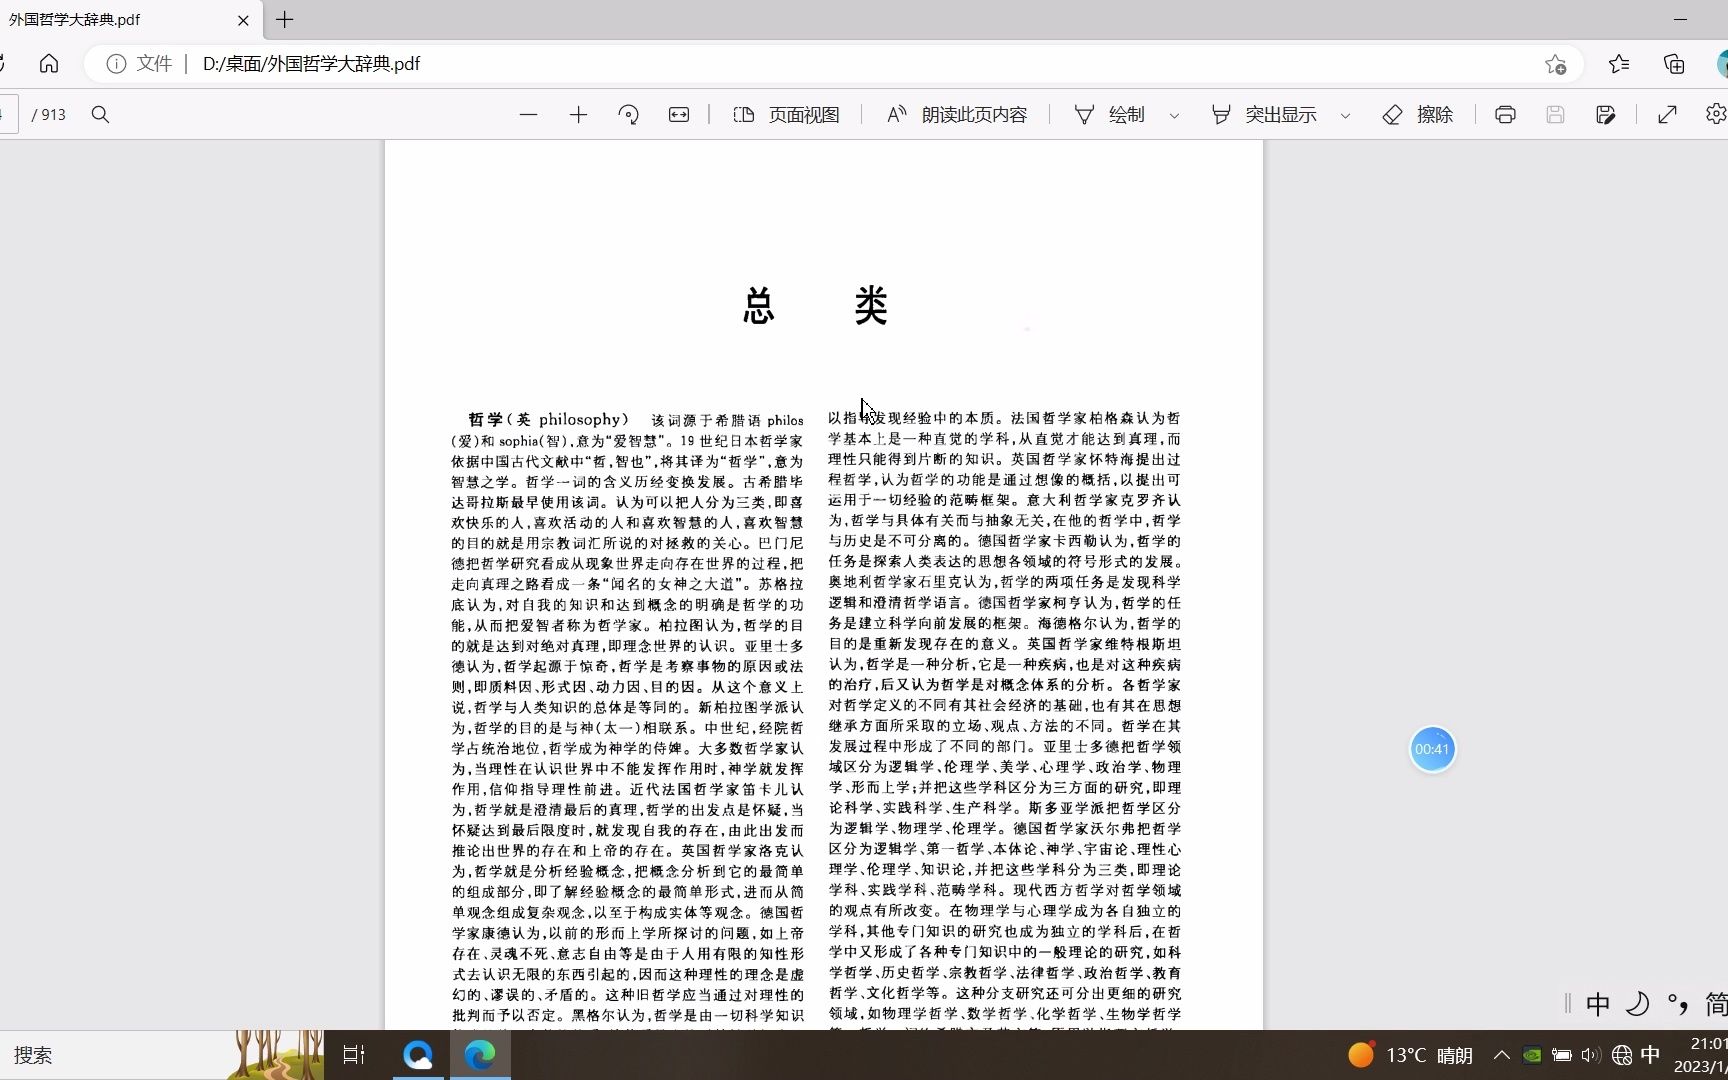Screen dimensions: 1728x1080
Task: Open network globe settings
Action: (x=1622, y=1055)
